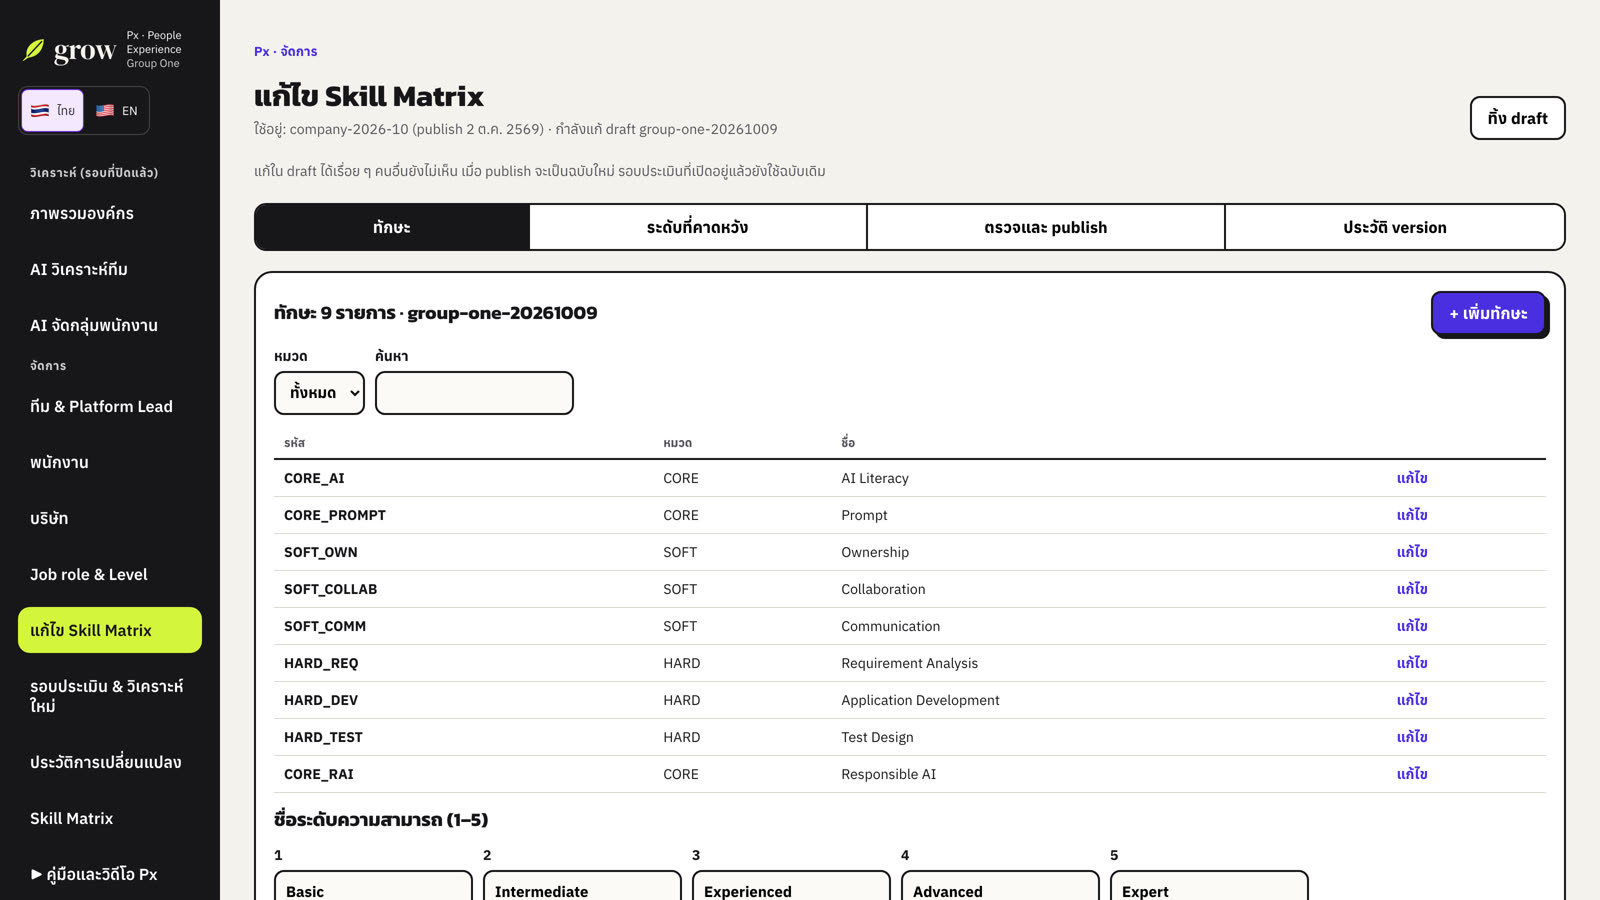1600x900 pixels.
Task: Edit the HARD_DEV skill row
Action: [1411, 700]
